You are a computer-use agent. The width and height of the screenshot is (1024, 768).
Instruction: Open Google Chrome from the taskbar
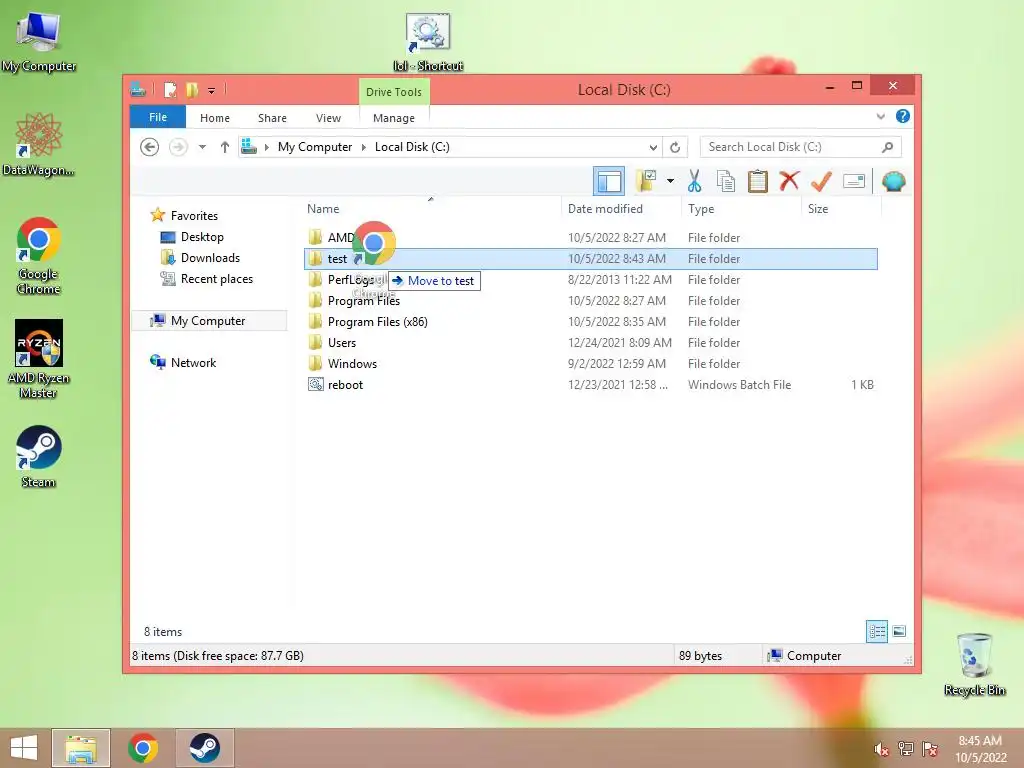[x=143, y=748]
